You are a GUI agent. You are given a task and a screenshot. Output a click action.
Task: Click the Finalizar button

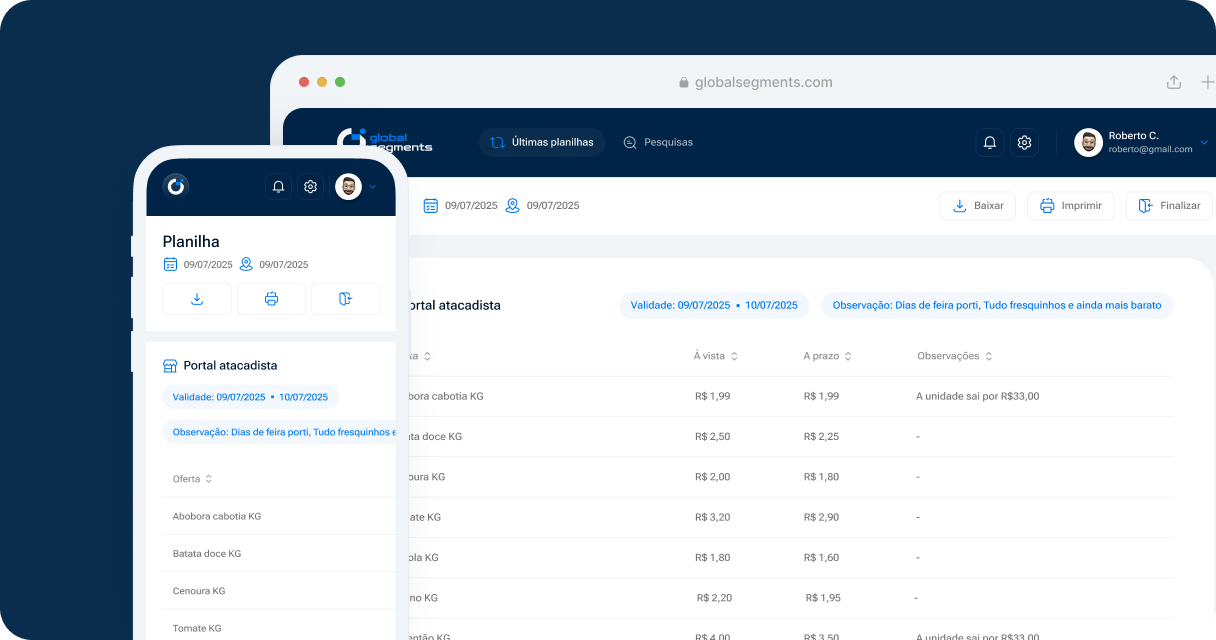pos(1169,206)
